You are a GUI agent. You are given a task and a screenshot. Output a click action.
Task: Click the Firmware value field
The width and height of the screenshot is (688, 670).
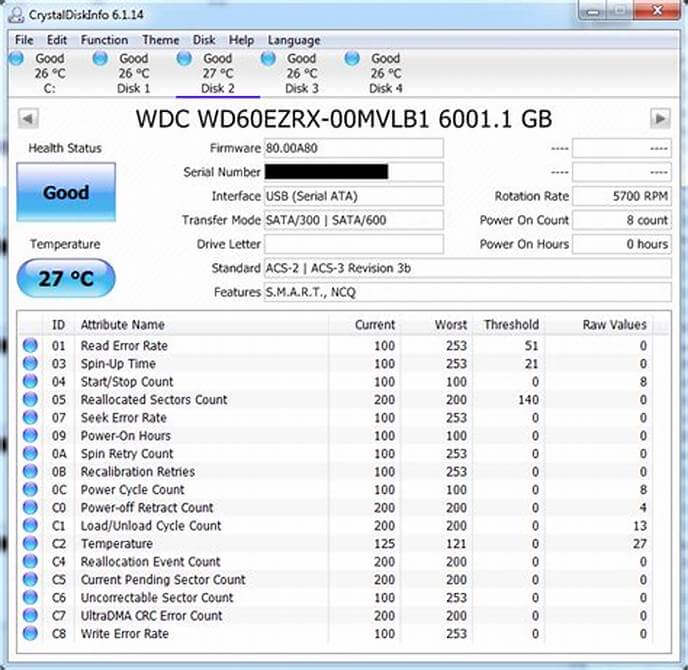coord(353,149)
